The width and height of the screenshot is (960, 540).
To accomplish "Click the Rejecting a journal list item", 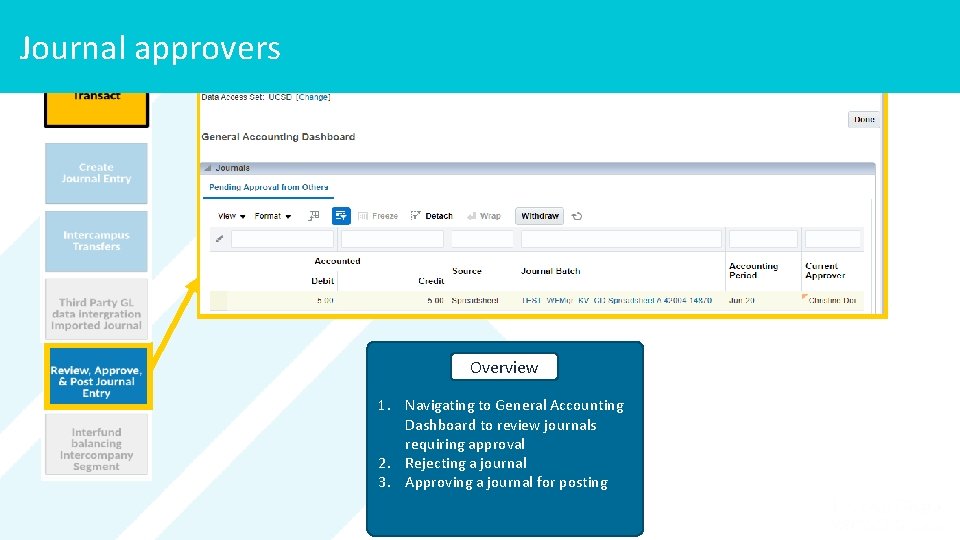I will (x=465, y=463).
